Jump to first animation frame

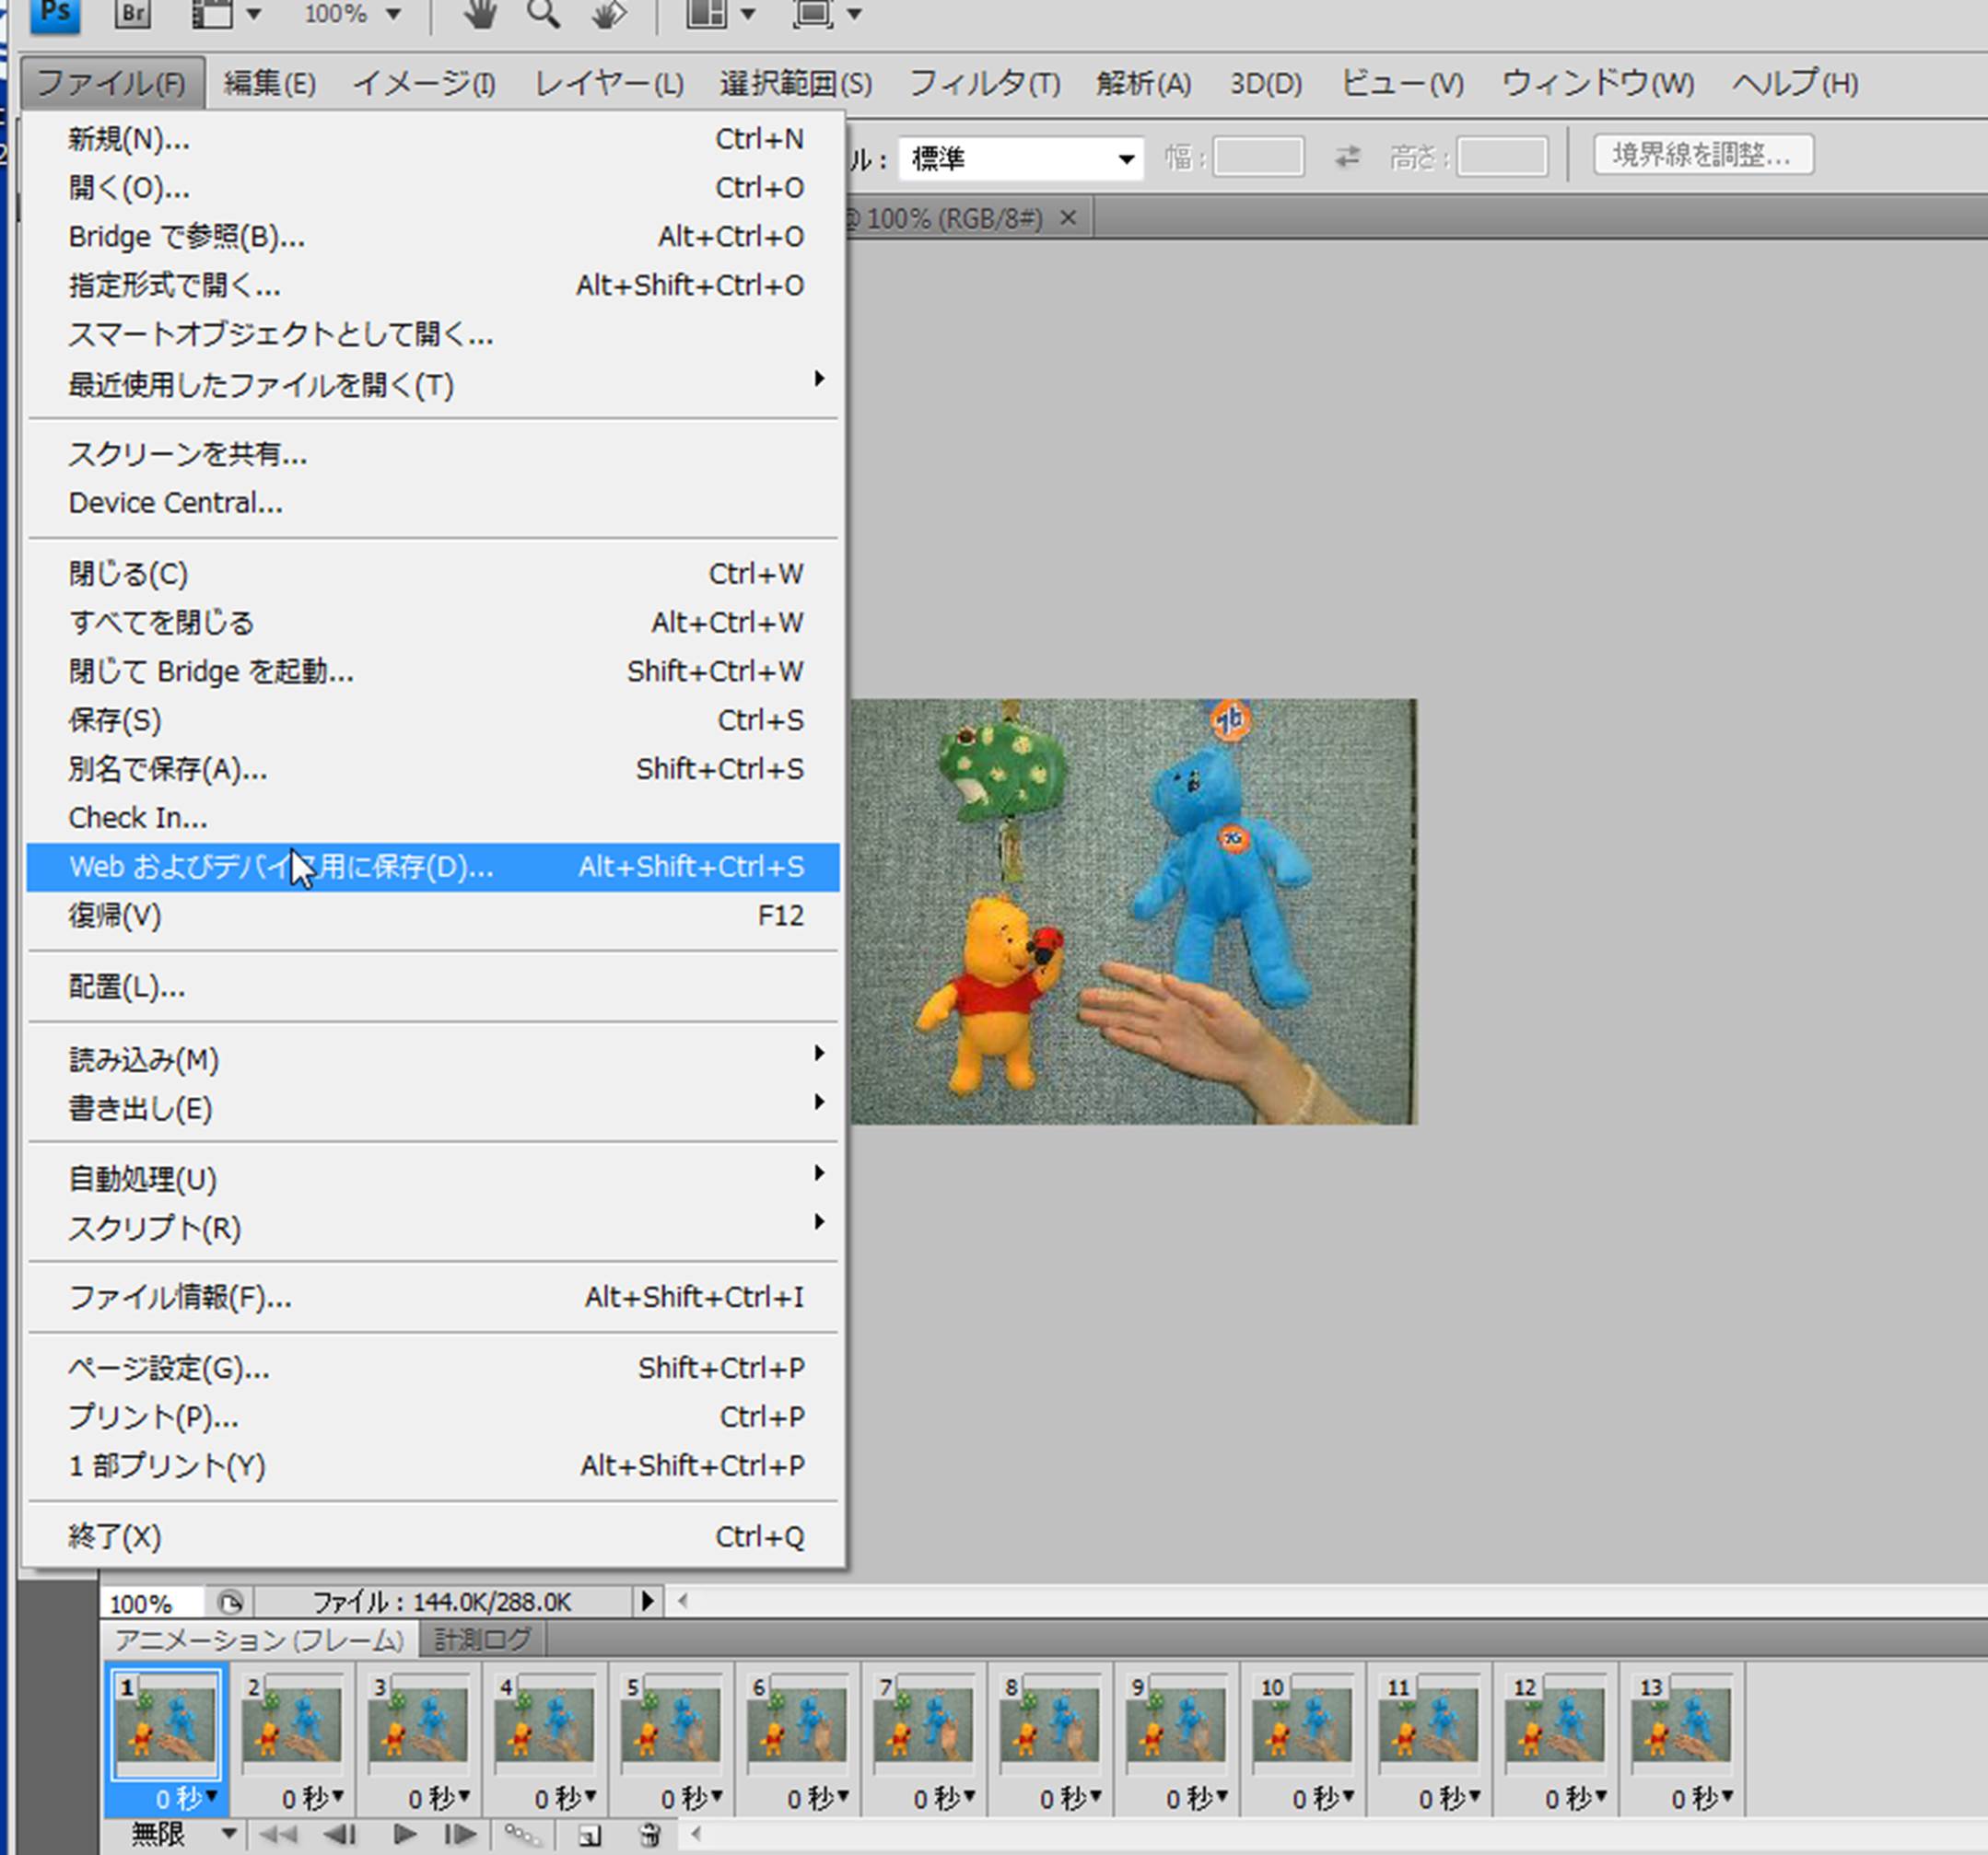click(x=277, y=1834)
